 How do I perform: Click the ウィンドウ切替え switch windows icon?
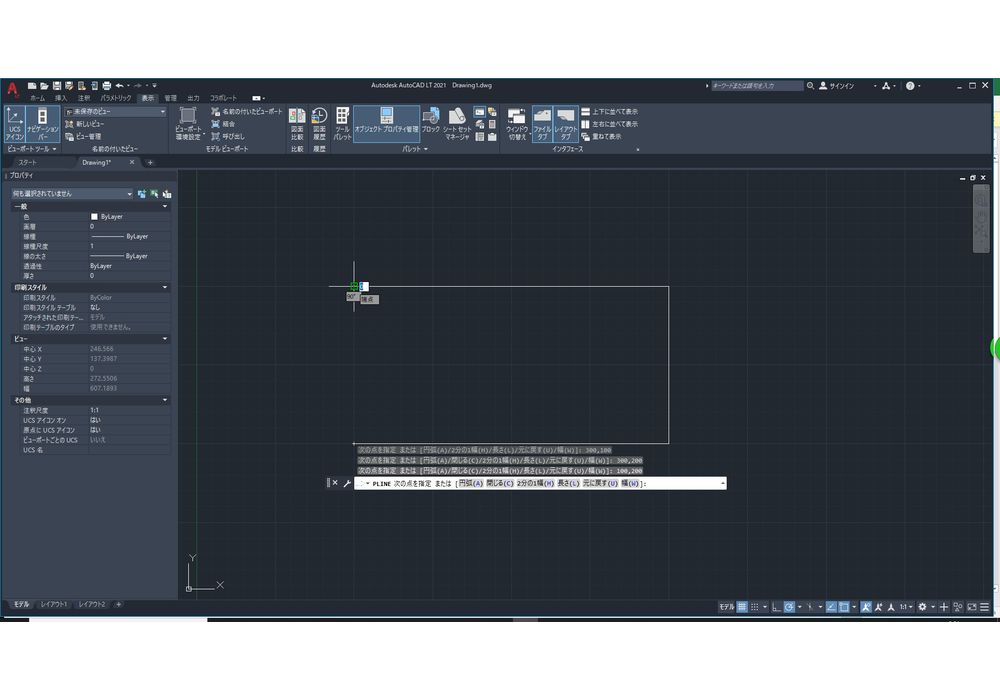coord(517,124)
